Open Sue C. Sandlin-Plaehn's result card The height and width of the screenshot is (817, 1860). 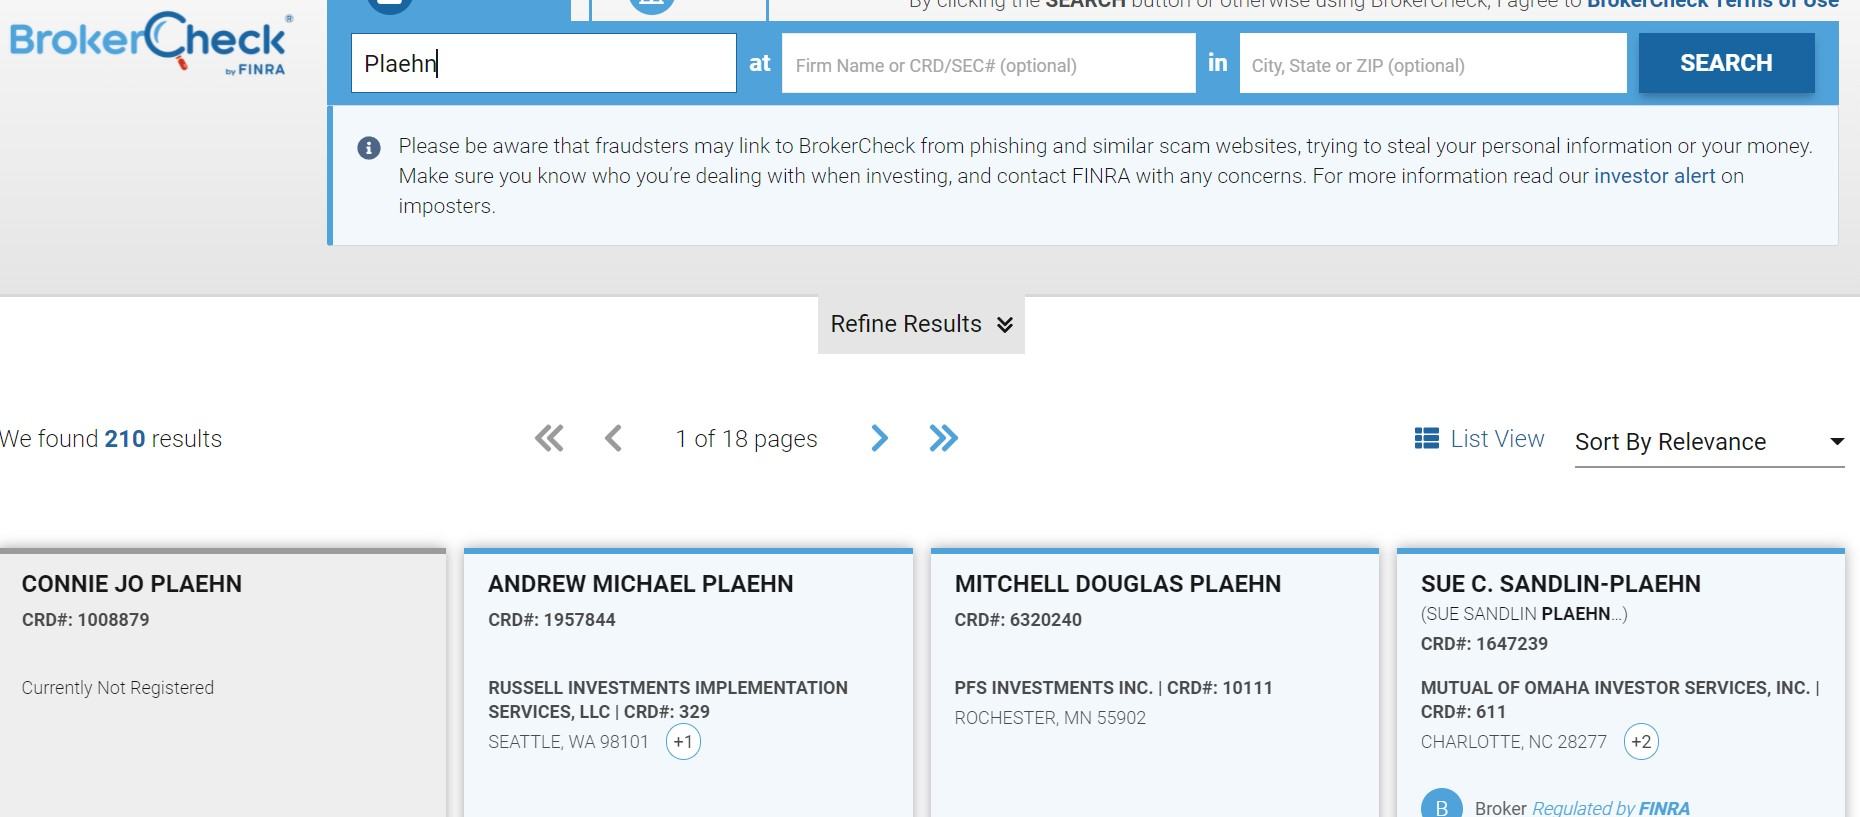(1620, 682)
